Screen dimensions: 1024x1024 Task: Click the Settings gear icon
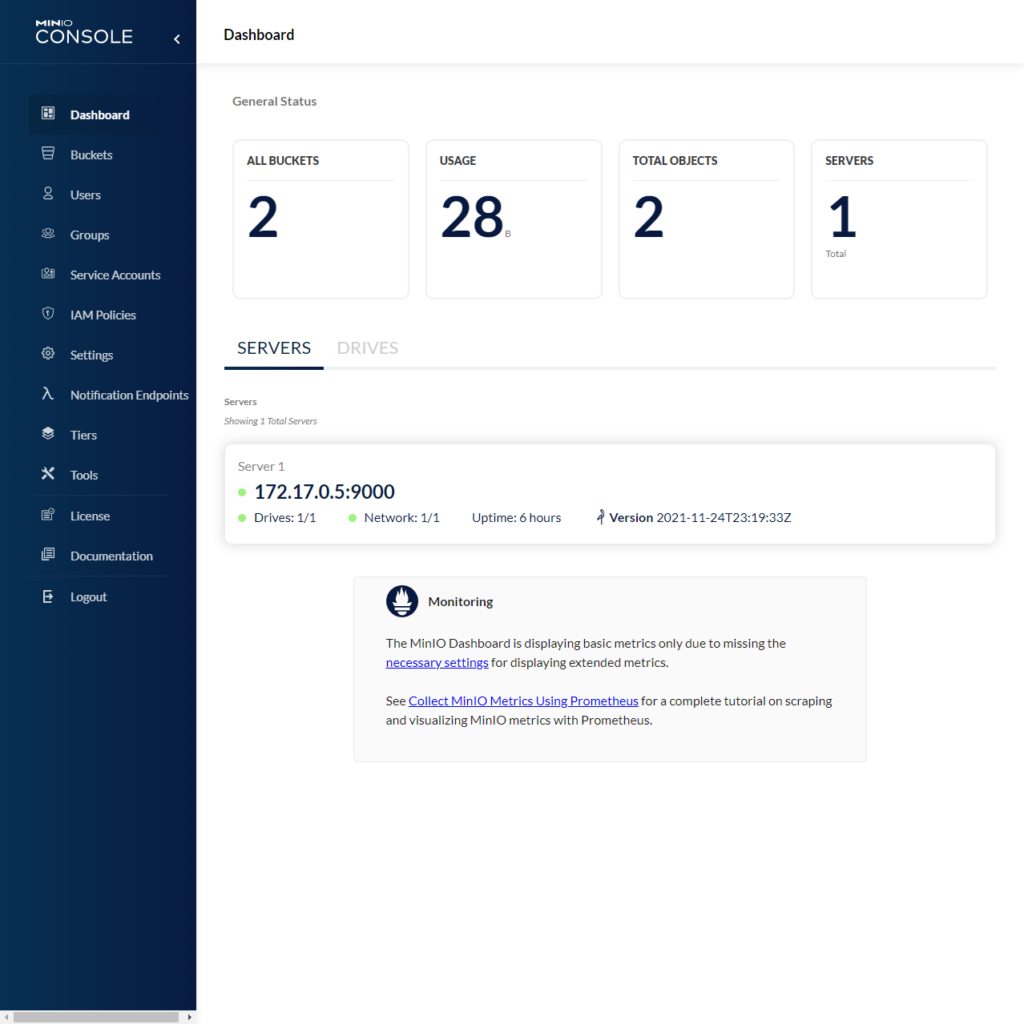pos(48,354)
